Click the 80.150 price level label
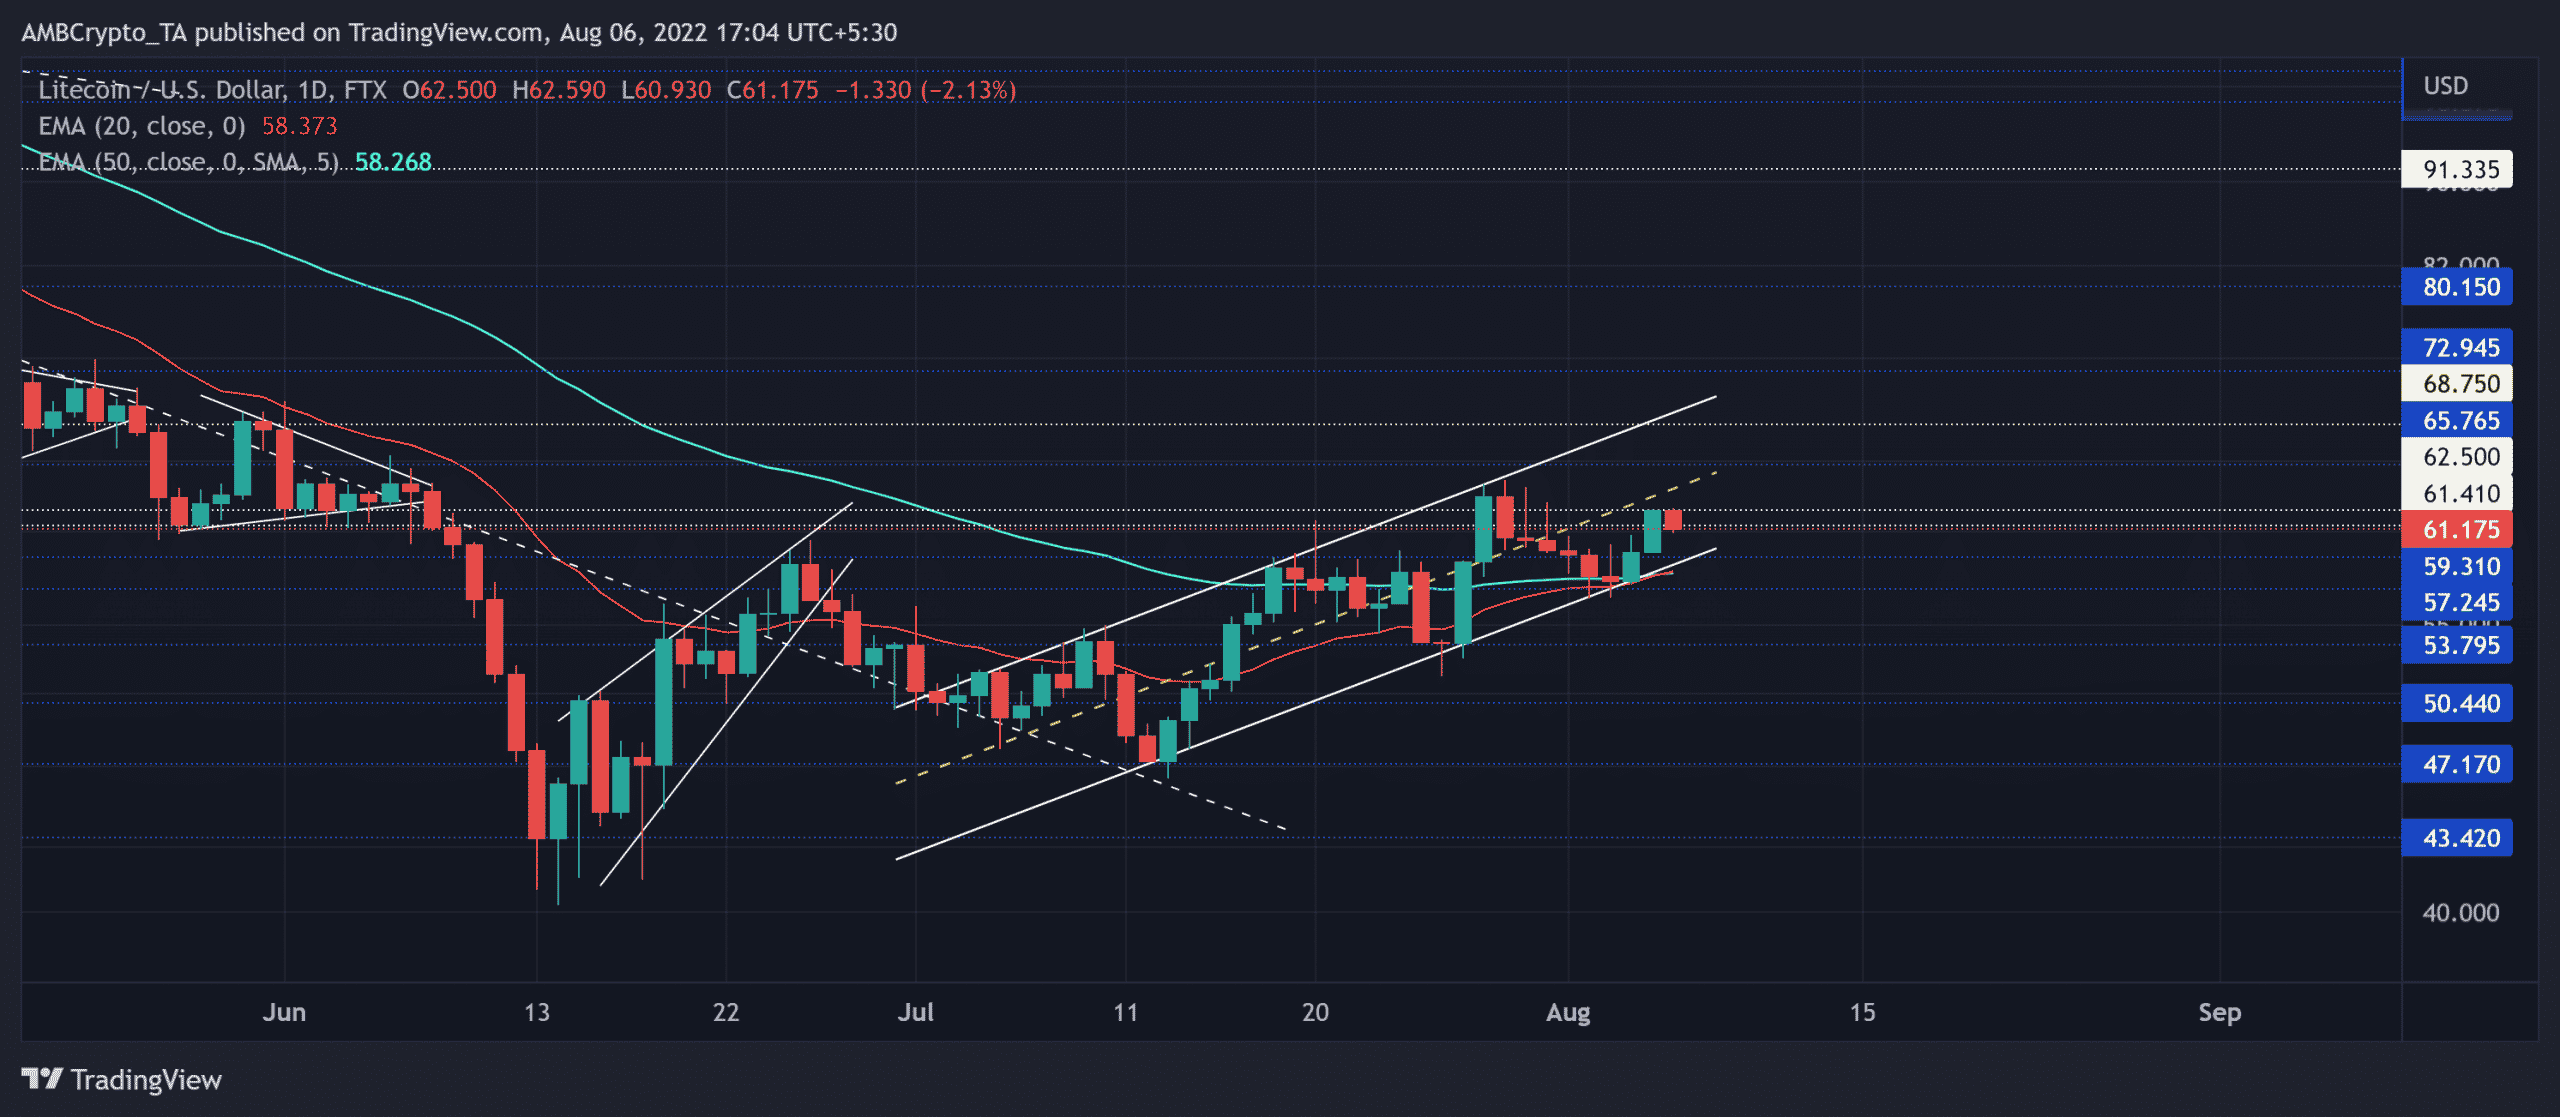Screen dimensions: 2560x1117 click(x=2457, y=287)
